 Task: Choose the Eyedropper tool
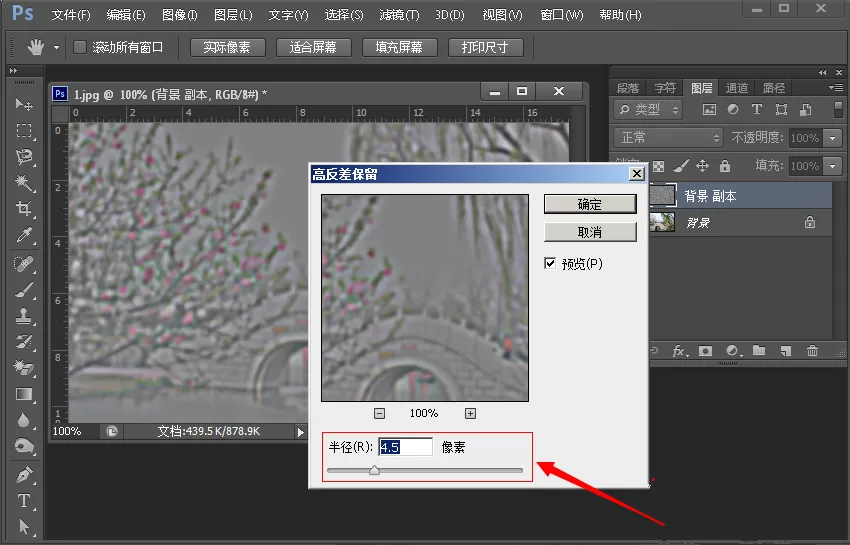(x=24, y=235)
